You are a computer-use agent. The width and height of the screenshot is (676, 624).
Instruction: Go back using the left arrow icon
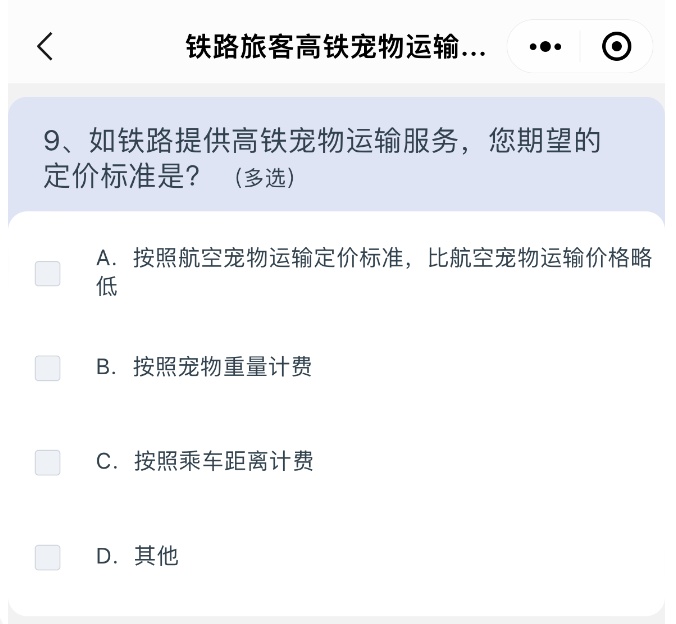[x=45, y=46]
